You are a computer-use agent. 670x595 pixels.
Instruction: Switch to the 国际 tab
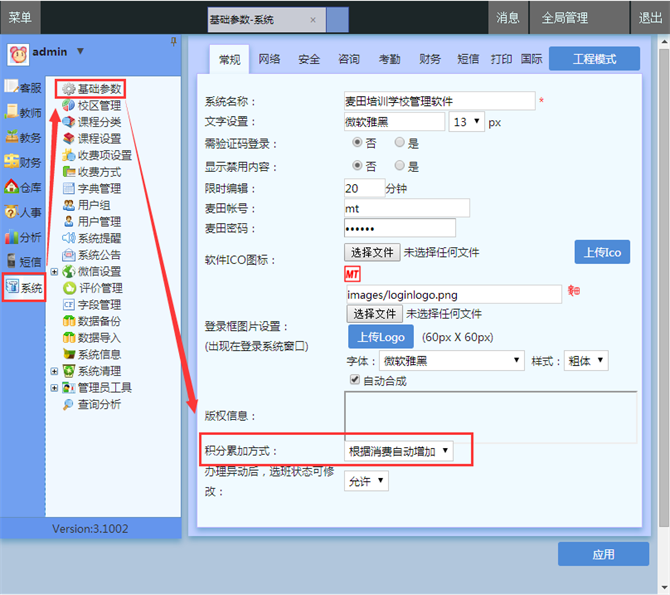point(531,59)
